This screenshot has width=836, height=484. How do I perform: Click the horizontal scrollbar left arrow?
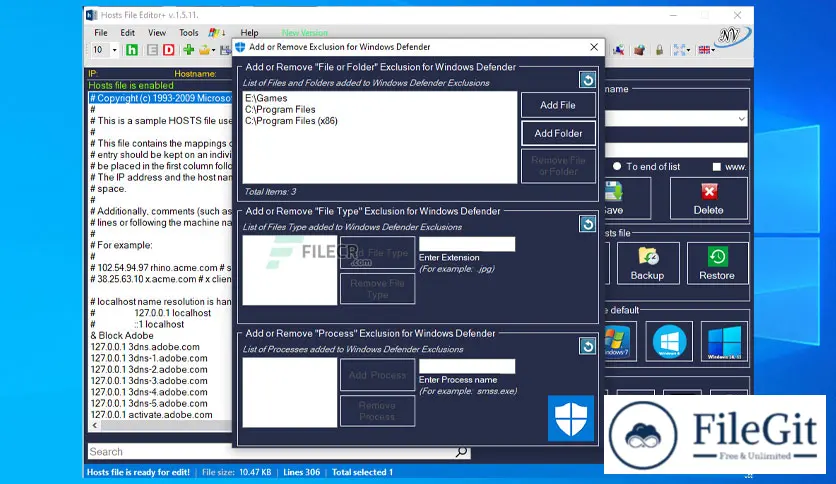click(95, 425)
